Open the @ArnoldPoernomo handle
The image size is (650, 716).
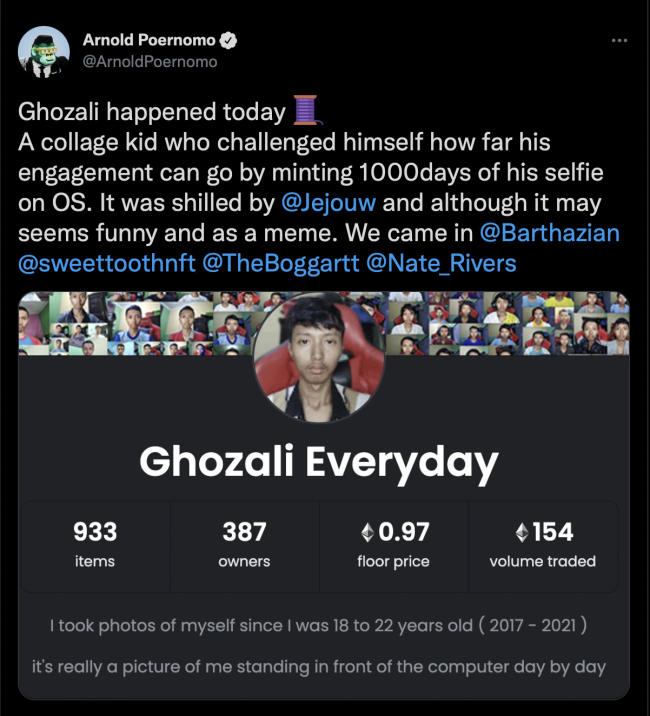pyautogui.click(x=149, y=62)
